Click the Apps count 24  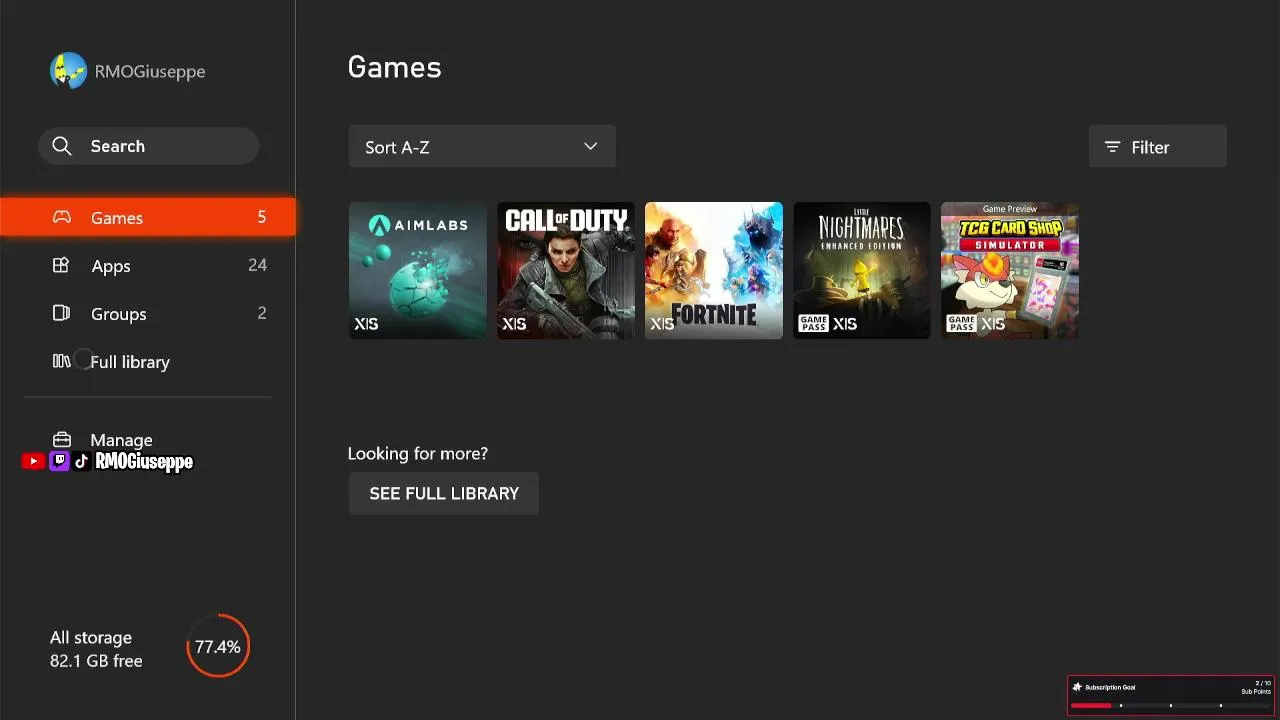coord(258,265)
